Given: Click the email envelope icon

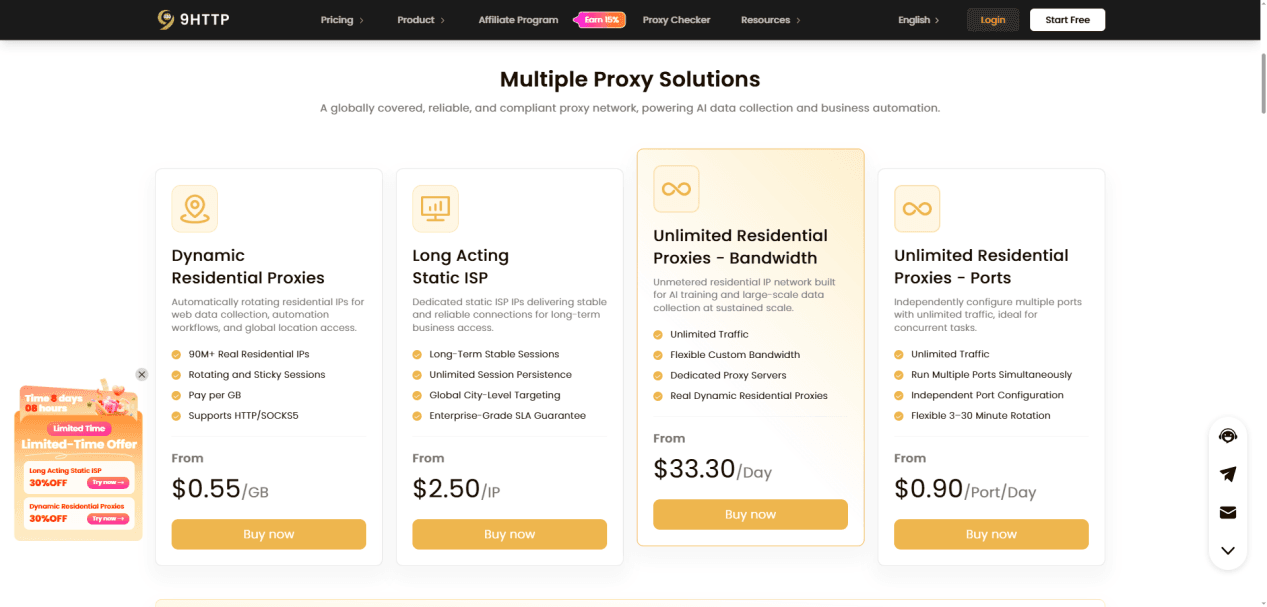Looking at the screenshot, I should (x=1228, y=512).
